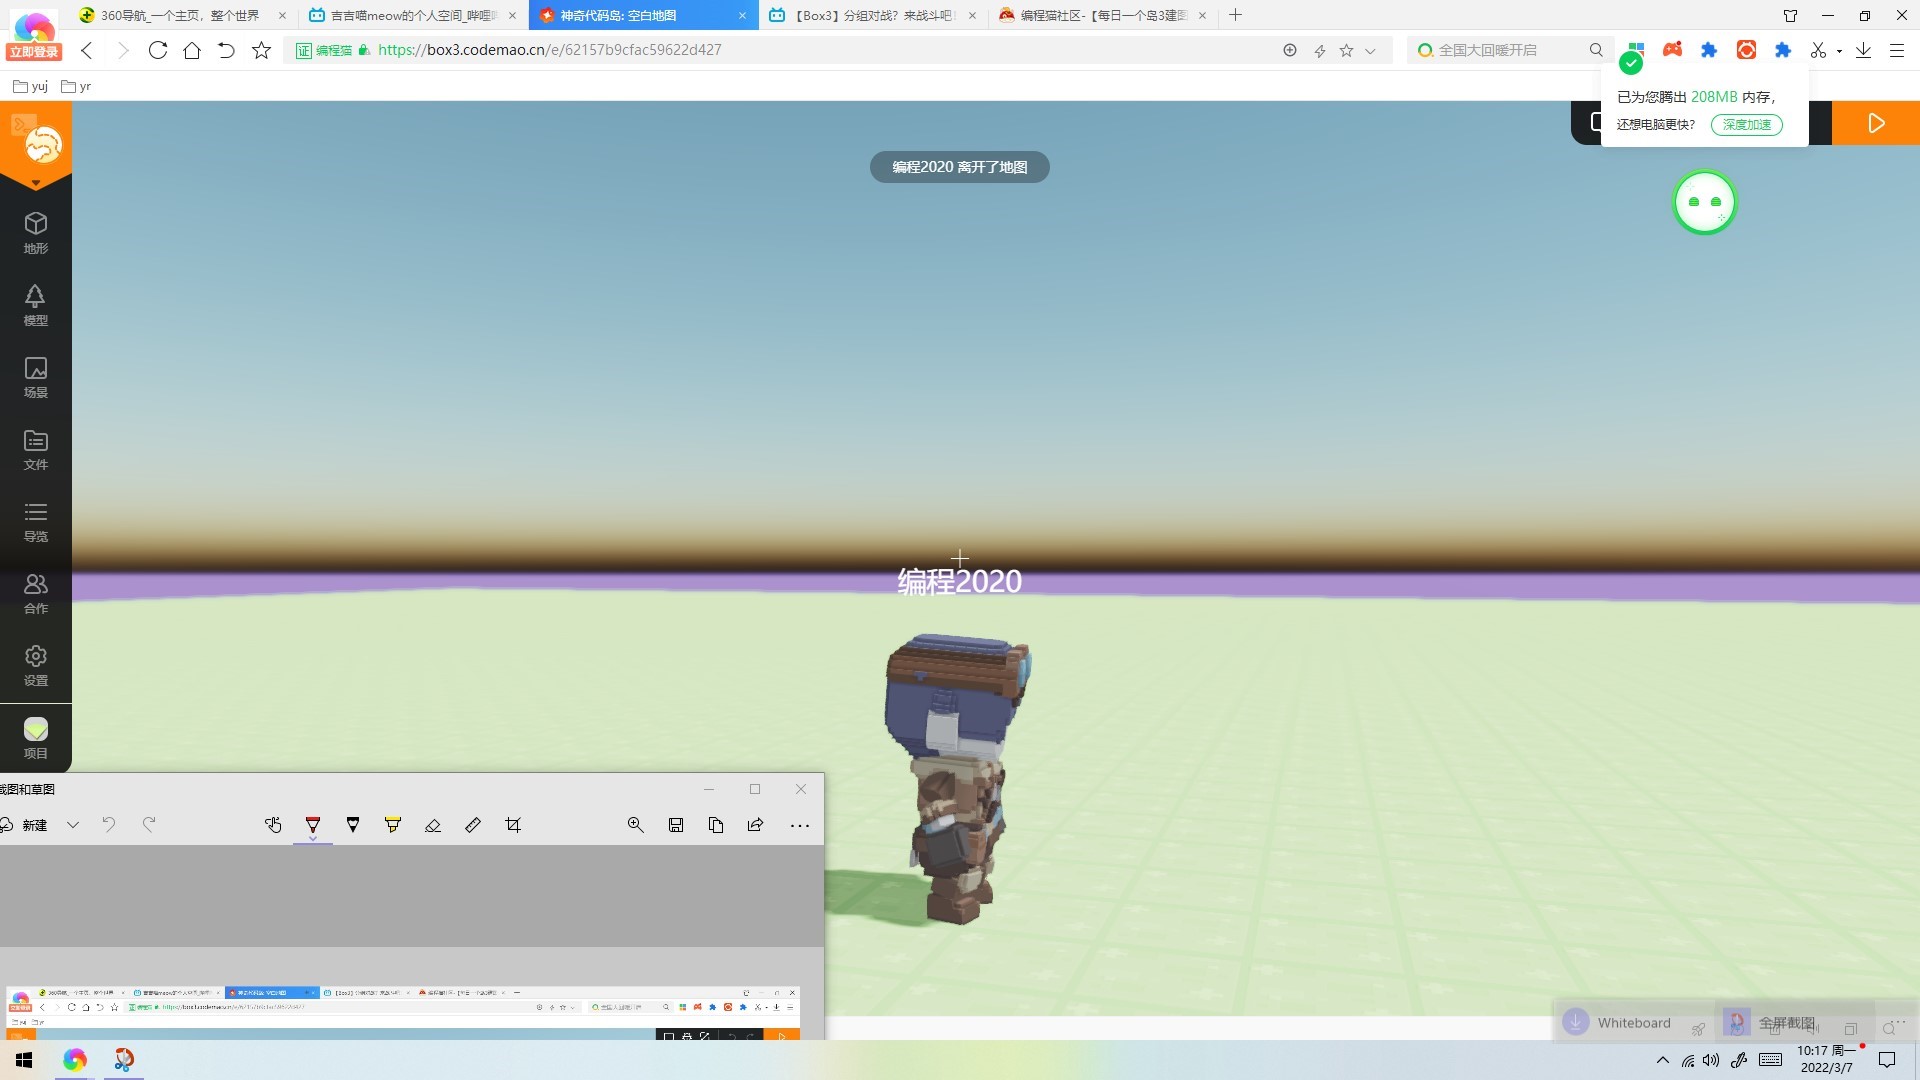Go back to the previous page
1920x1080 pixels.
[88, 50]
